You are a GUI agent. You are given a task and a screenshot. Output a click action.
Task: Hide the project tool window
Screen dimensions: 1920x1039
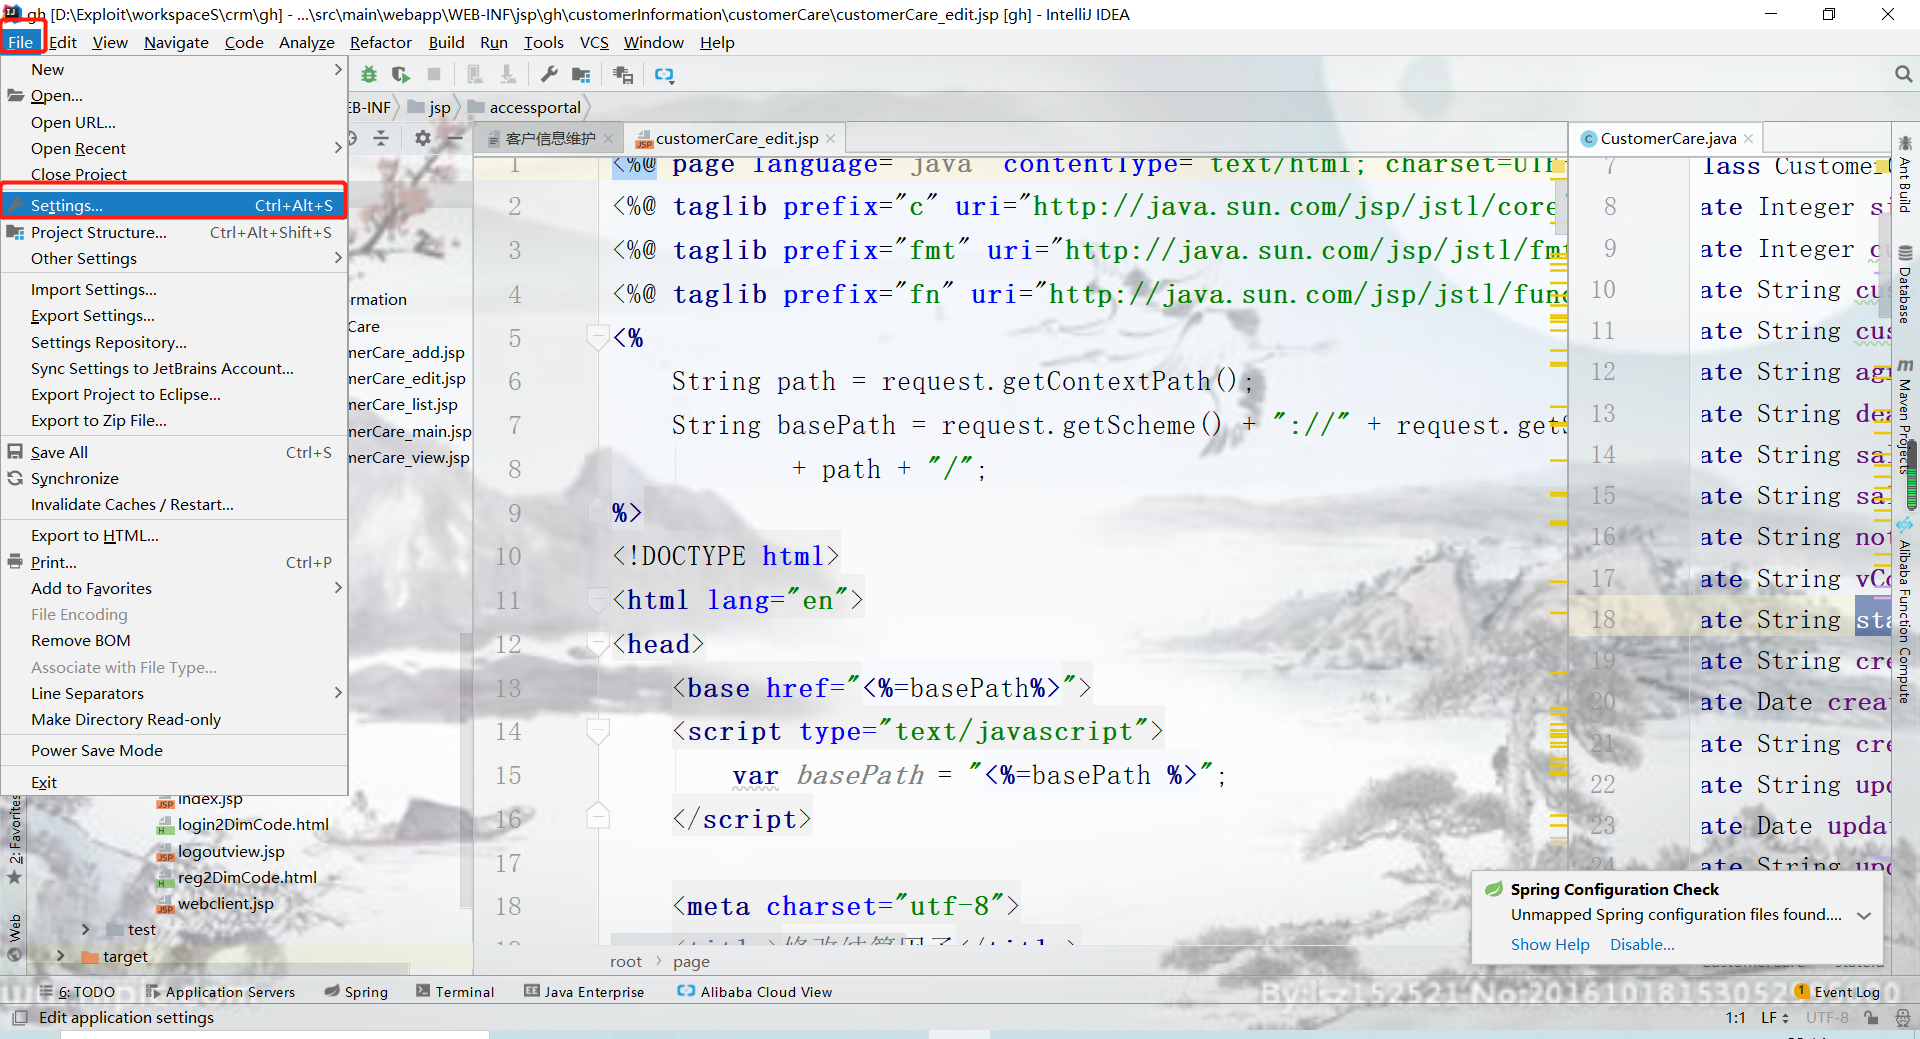(x=455, y=138)
